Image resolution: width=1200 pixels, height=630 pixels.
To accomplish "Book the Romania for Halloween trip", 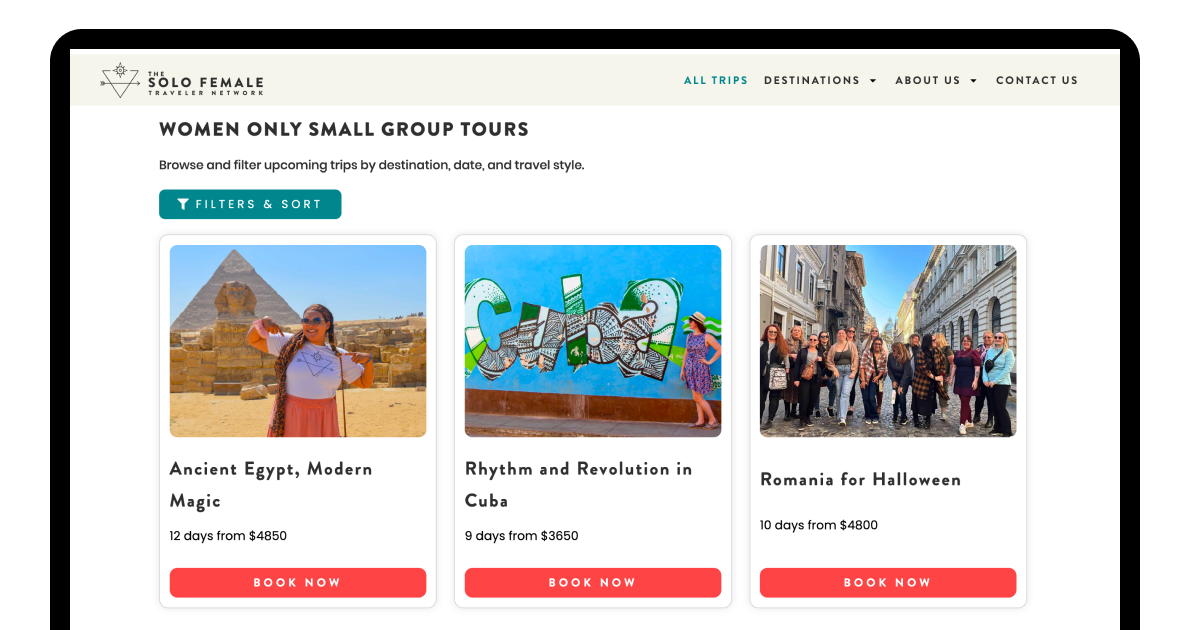I will point(887,582).
